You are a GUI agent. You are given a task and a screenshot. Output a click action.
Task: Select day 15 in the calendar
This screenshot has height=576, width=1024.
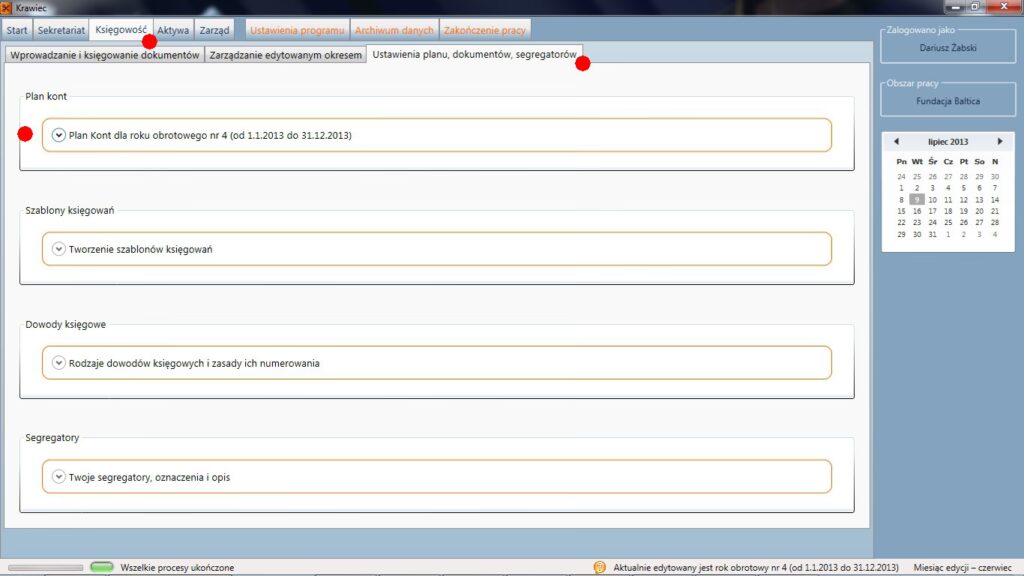click(902, 211)
